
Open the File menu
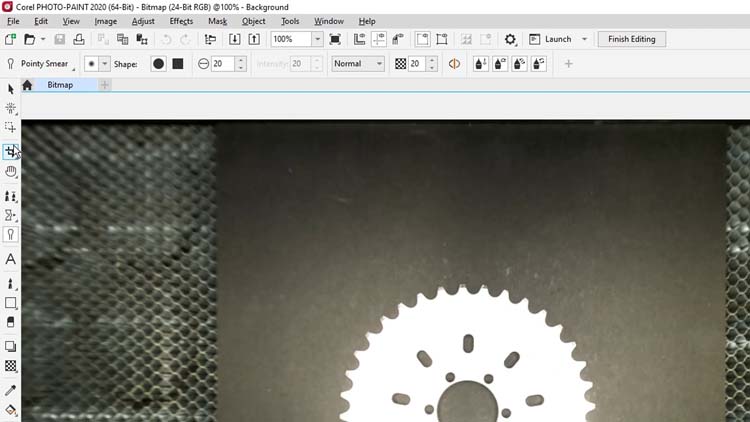[13, 21]
